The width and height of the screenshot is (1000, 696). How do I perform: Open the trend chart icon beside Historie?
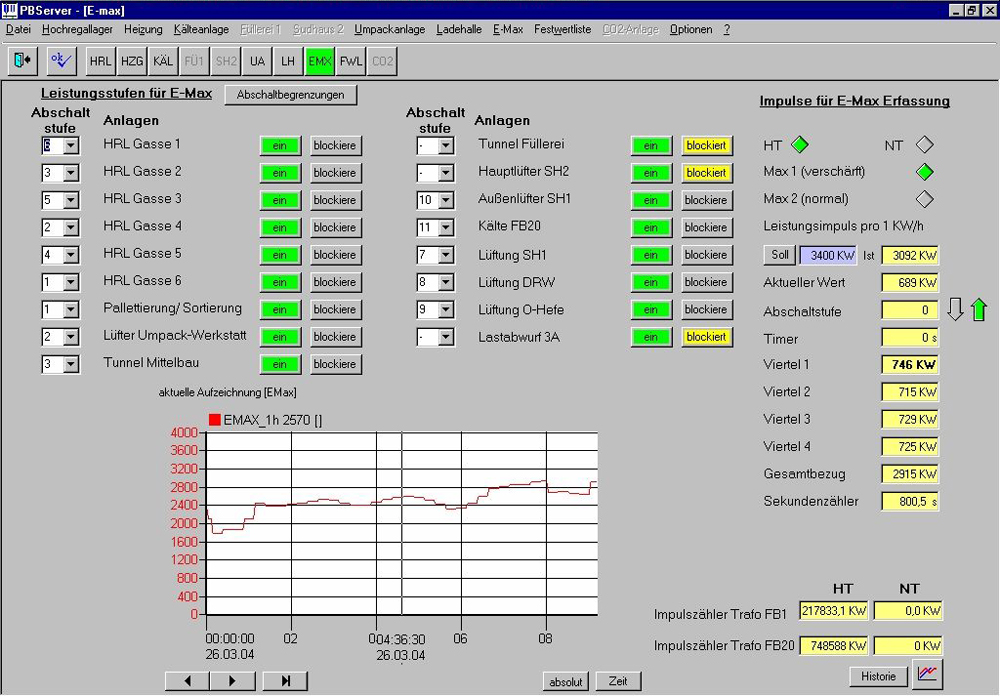927,675
